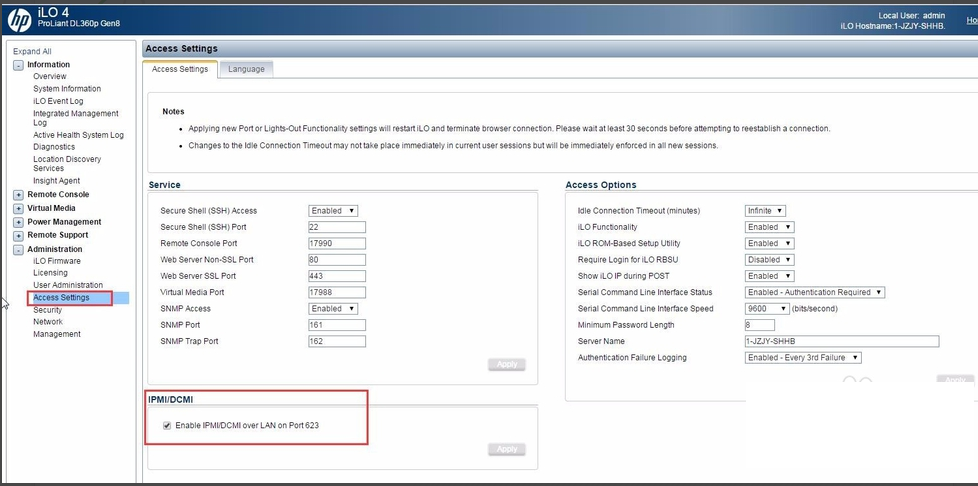Click the Server Name field
This screenshot has width=978, height=486.
click(x=842, y=341)
